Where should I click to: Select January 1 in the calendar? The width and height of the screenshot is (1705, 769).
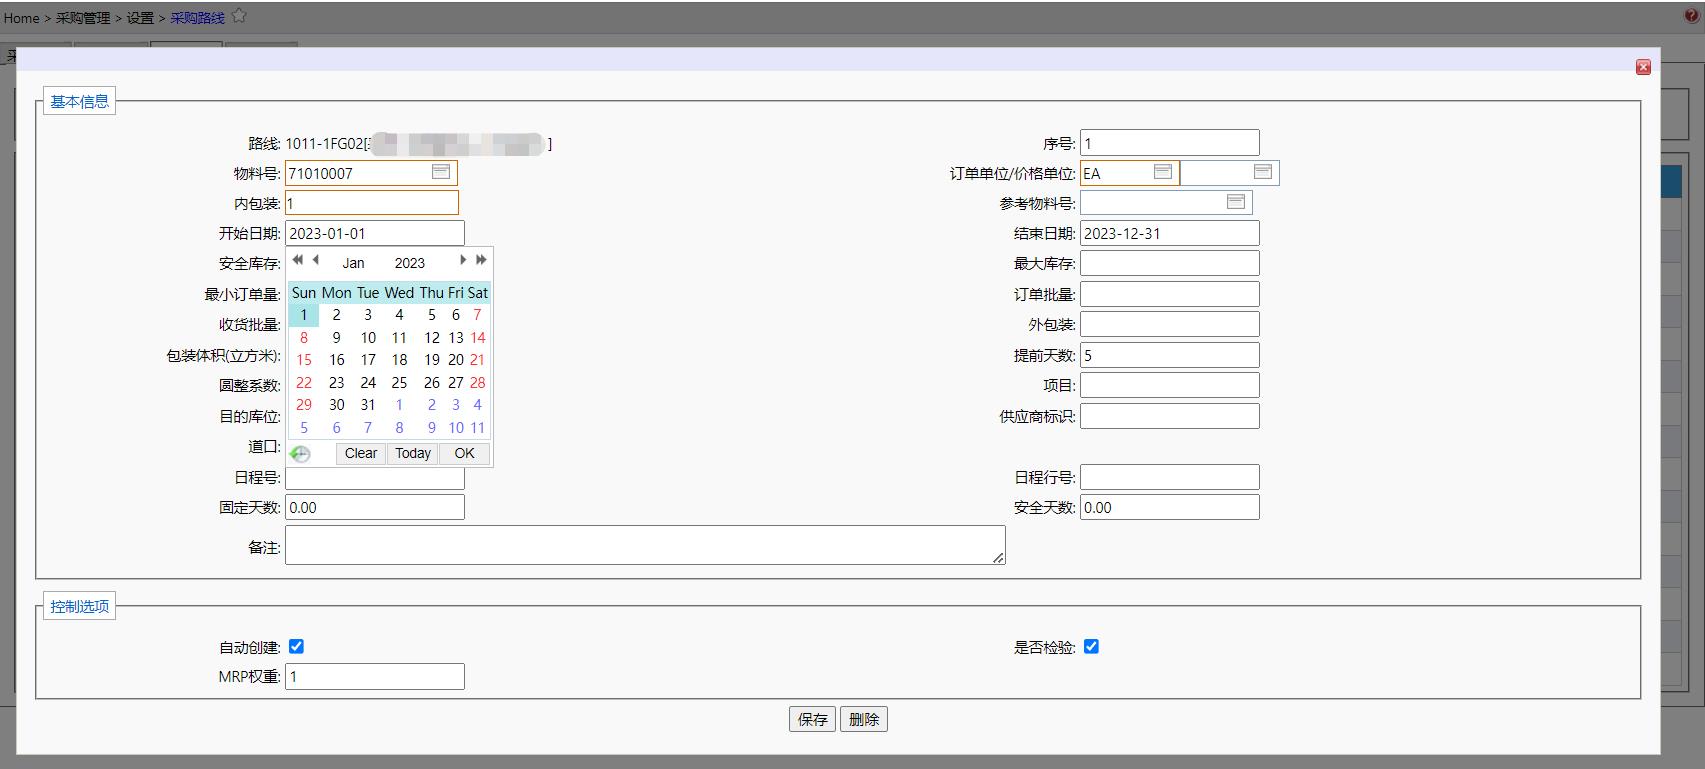pos(304,315)
